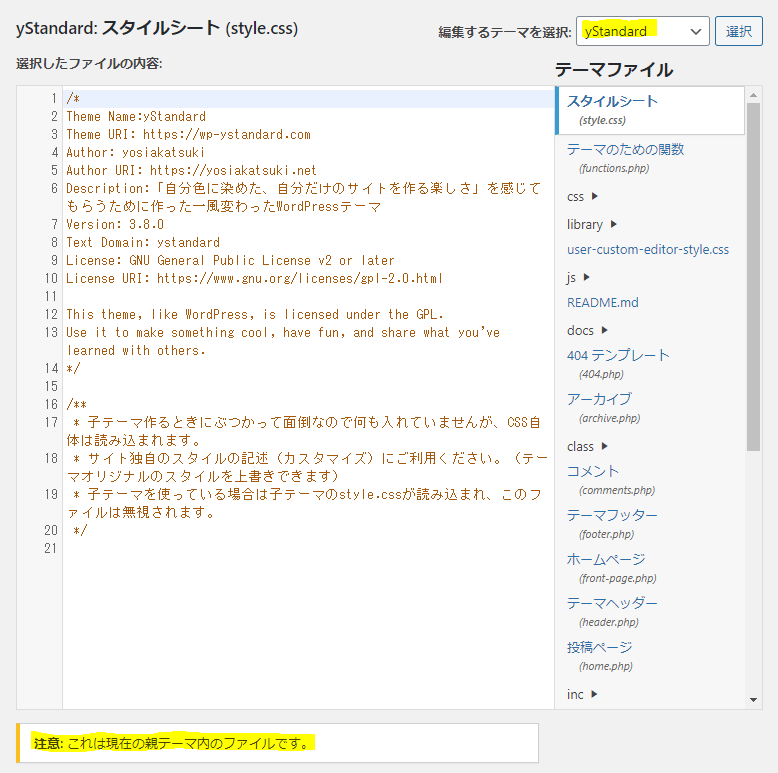Click the テーマファイル heading
Viewport: 778px width, 773px height.
(614, 69)
